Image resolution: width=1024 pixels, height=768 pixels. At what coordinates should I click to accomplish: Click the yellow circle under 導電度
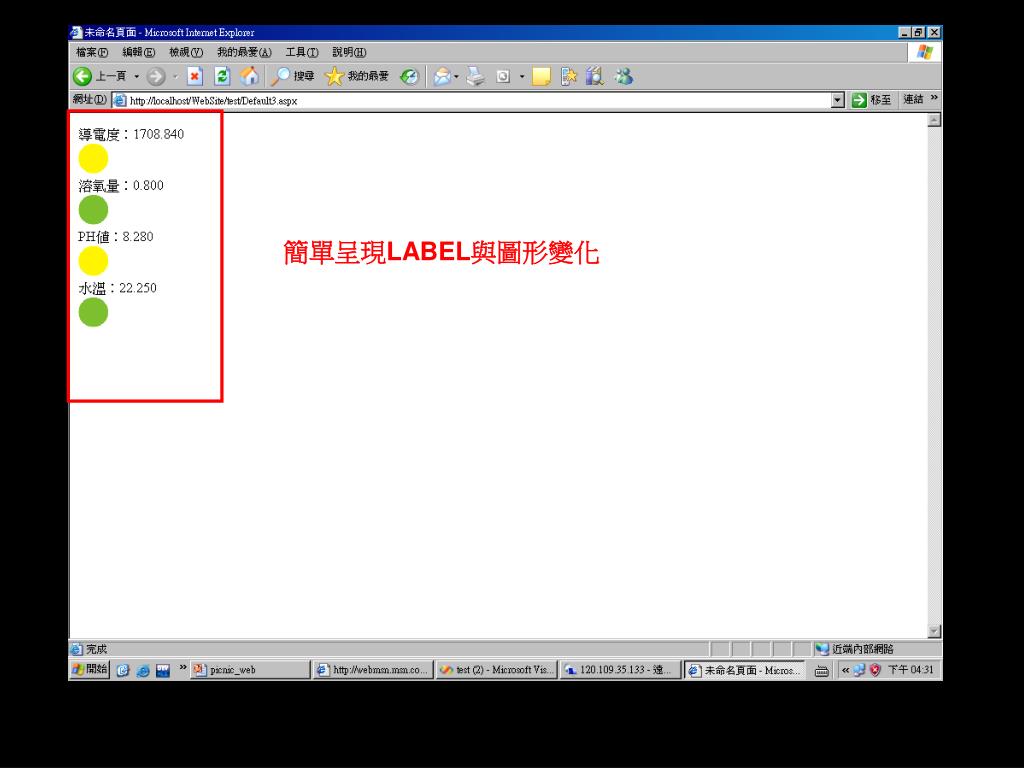(93, 158)
